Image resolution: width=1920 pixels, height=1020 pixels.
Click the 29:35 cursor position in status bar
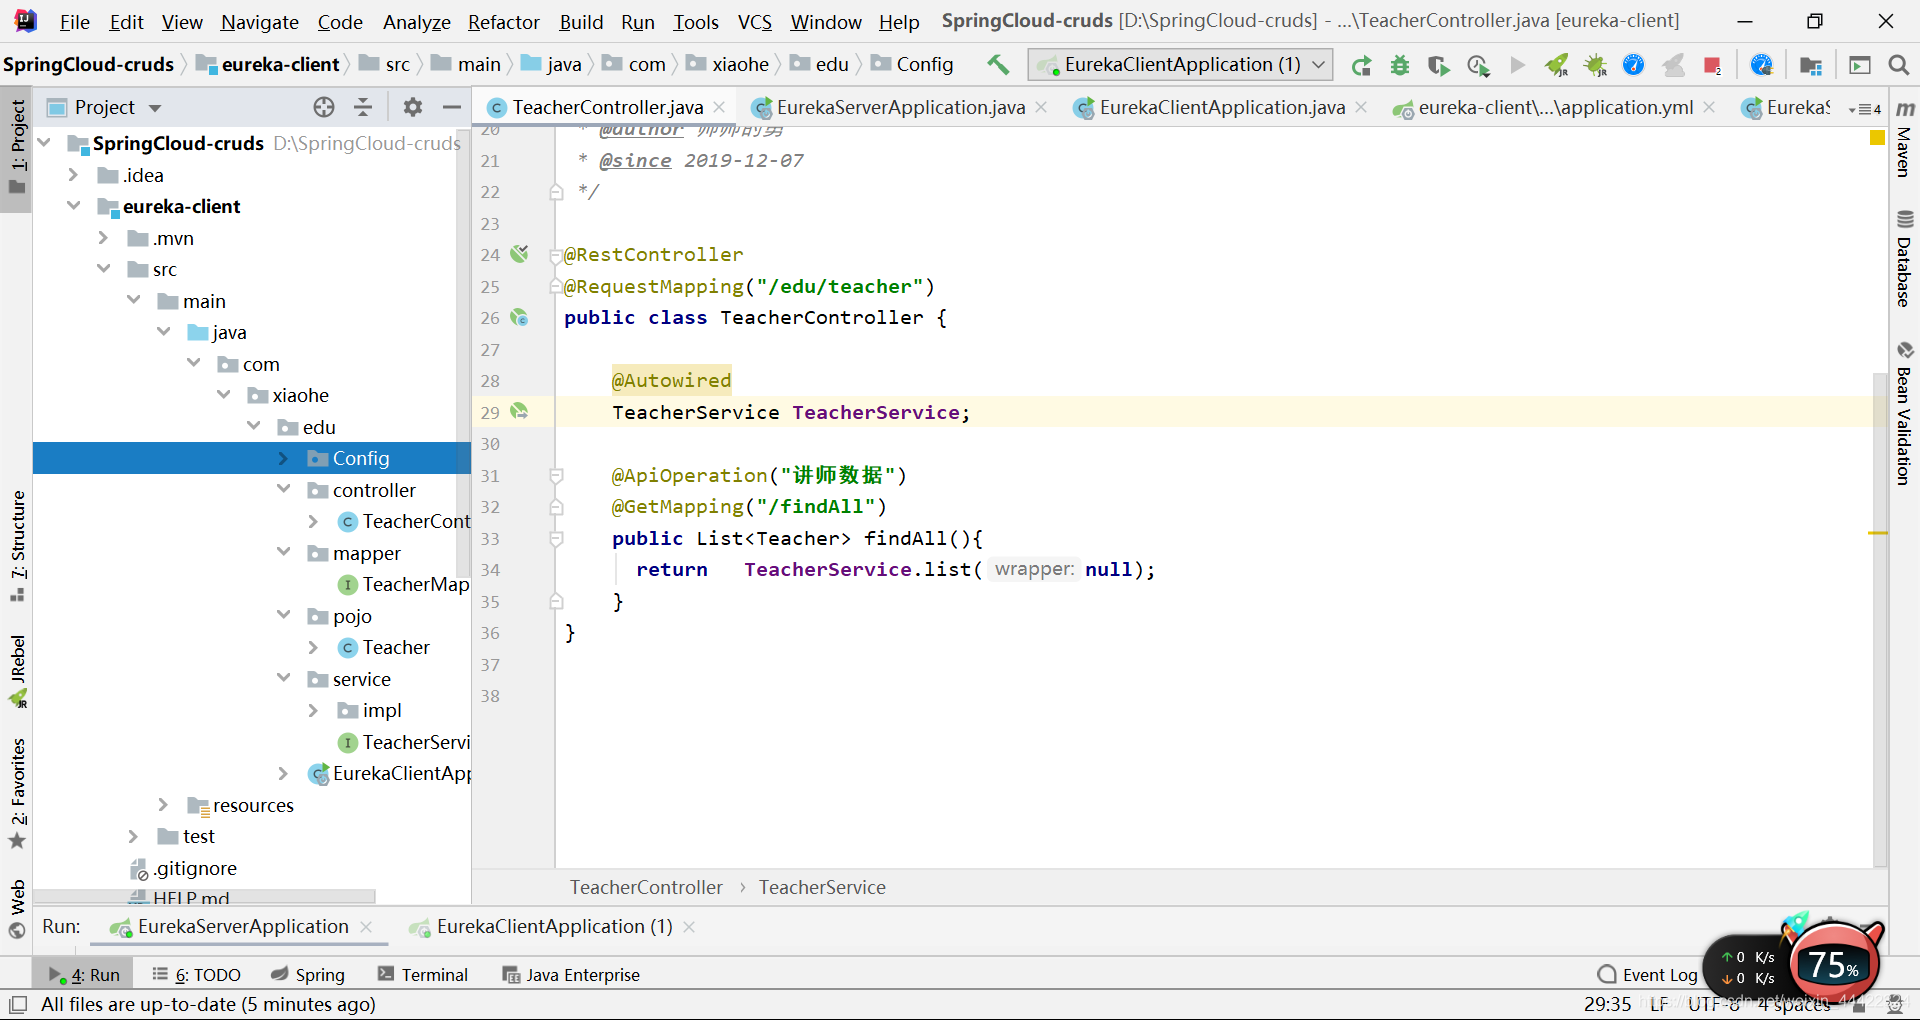point(1607,1004)
